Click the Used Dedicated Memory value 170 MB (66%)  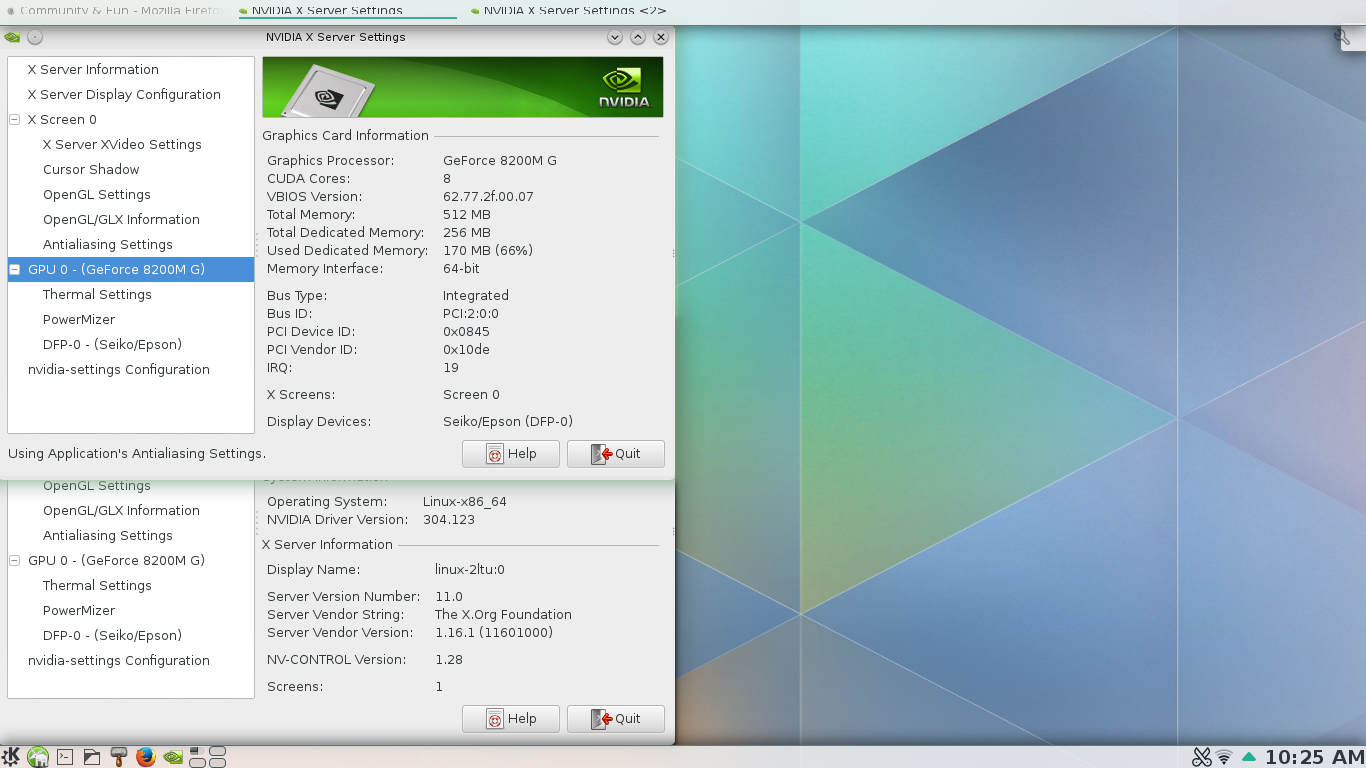pyautogui.click(x=488, y=250)
